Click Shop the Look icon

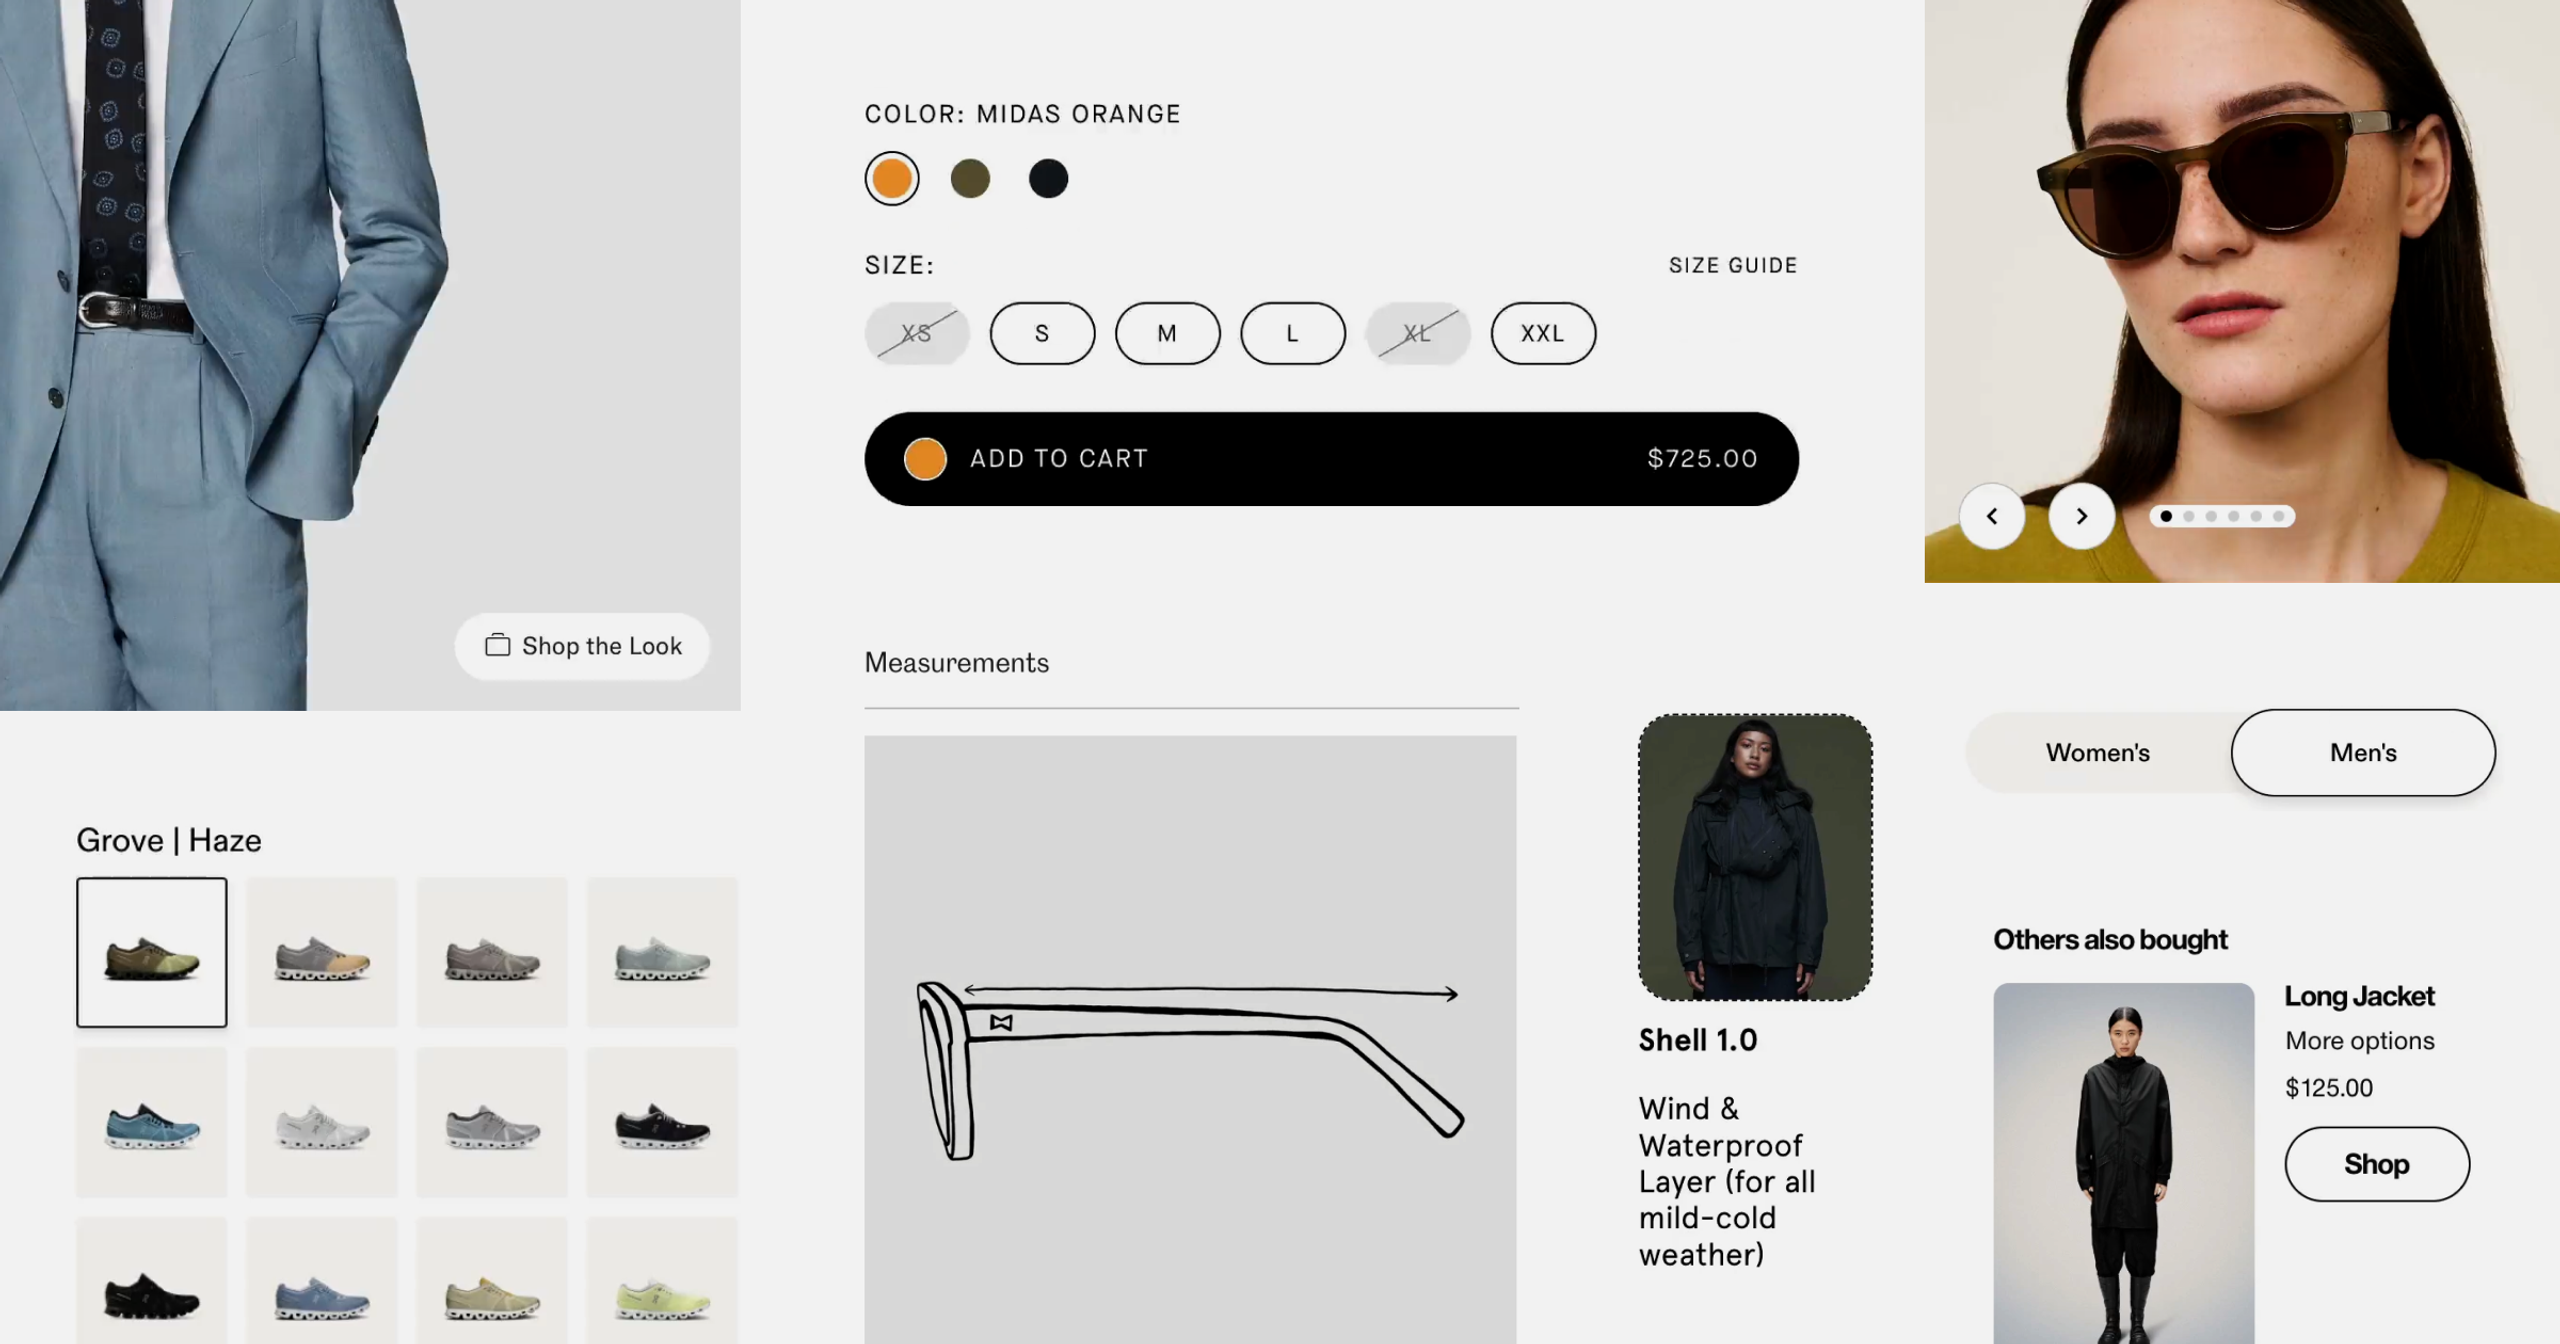(x=494, y=643)
